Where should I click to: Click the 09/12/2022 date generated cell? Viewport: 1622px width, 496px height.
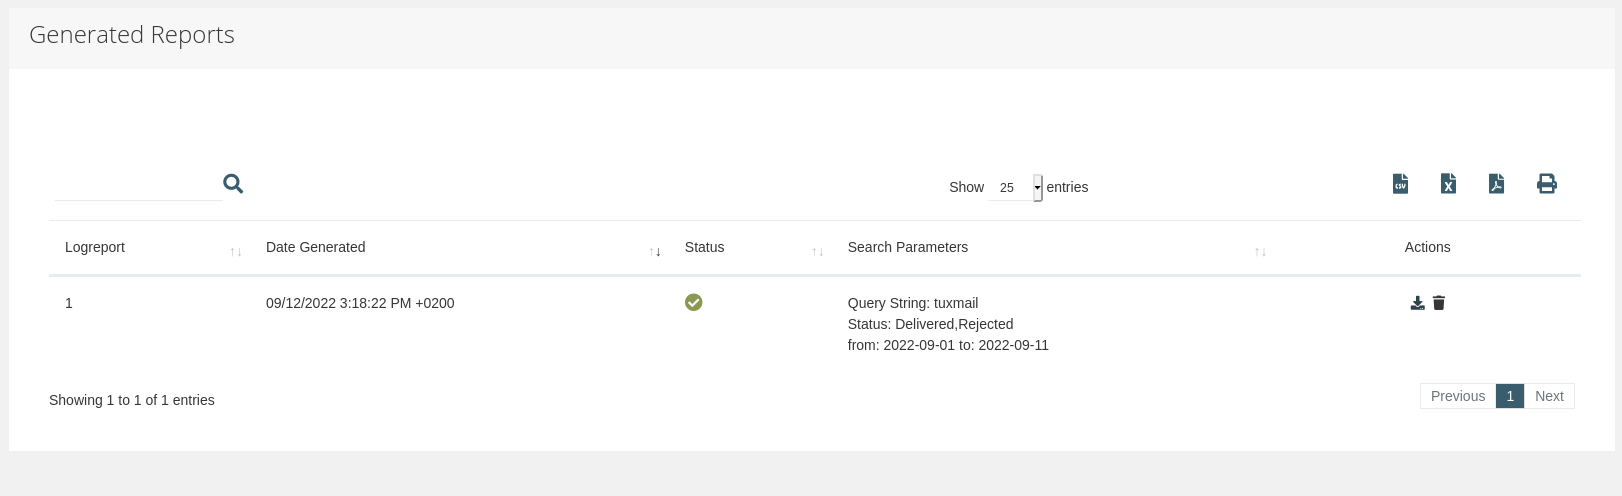(x=360, y=303)
